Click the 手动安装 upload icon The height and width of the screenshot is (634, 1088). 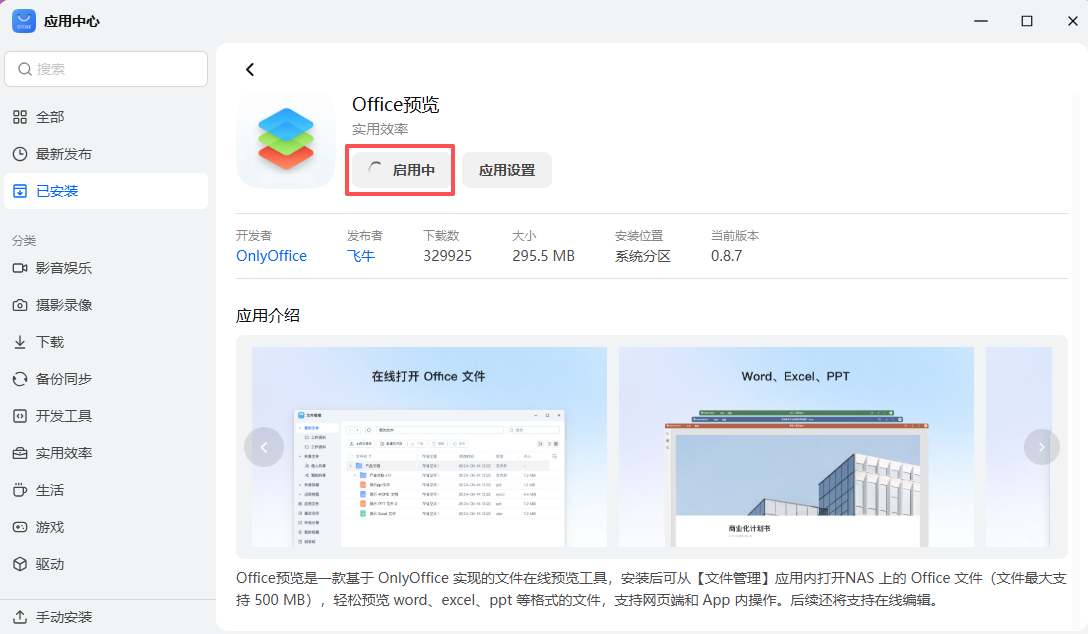point(20,617)
